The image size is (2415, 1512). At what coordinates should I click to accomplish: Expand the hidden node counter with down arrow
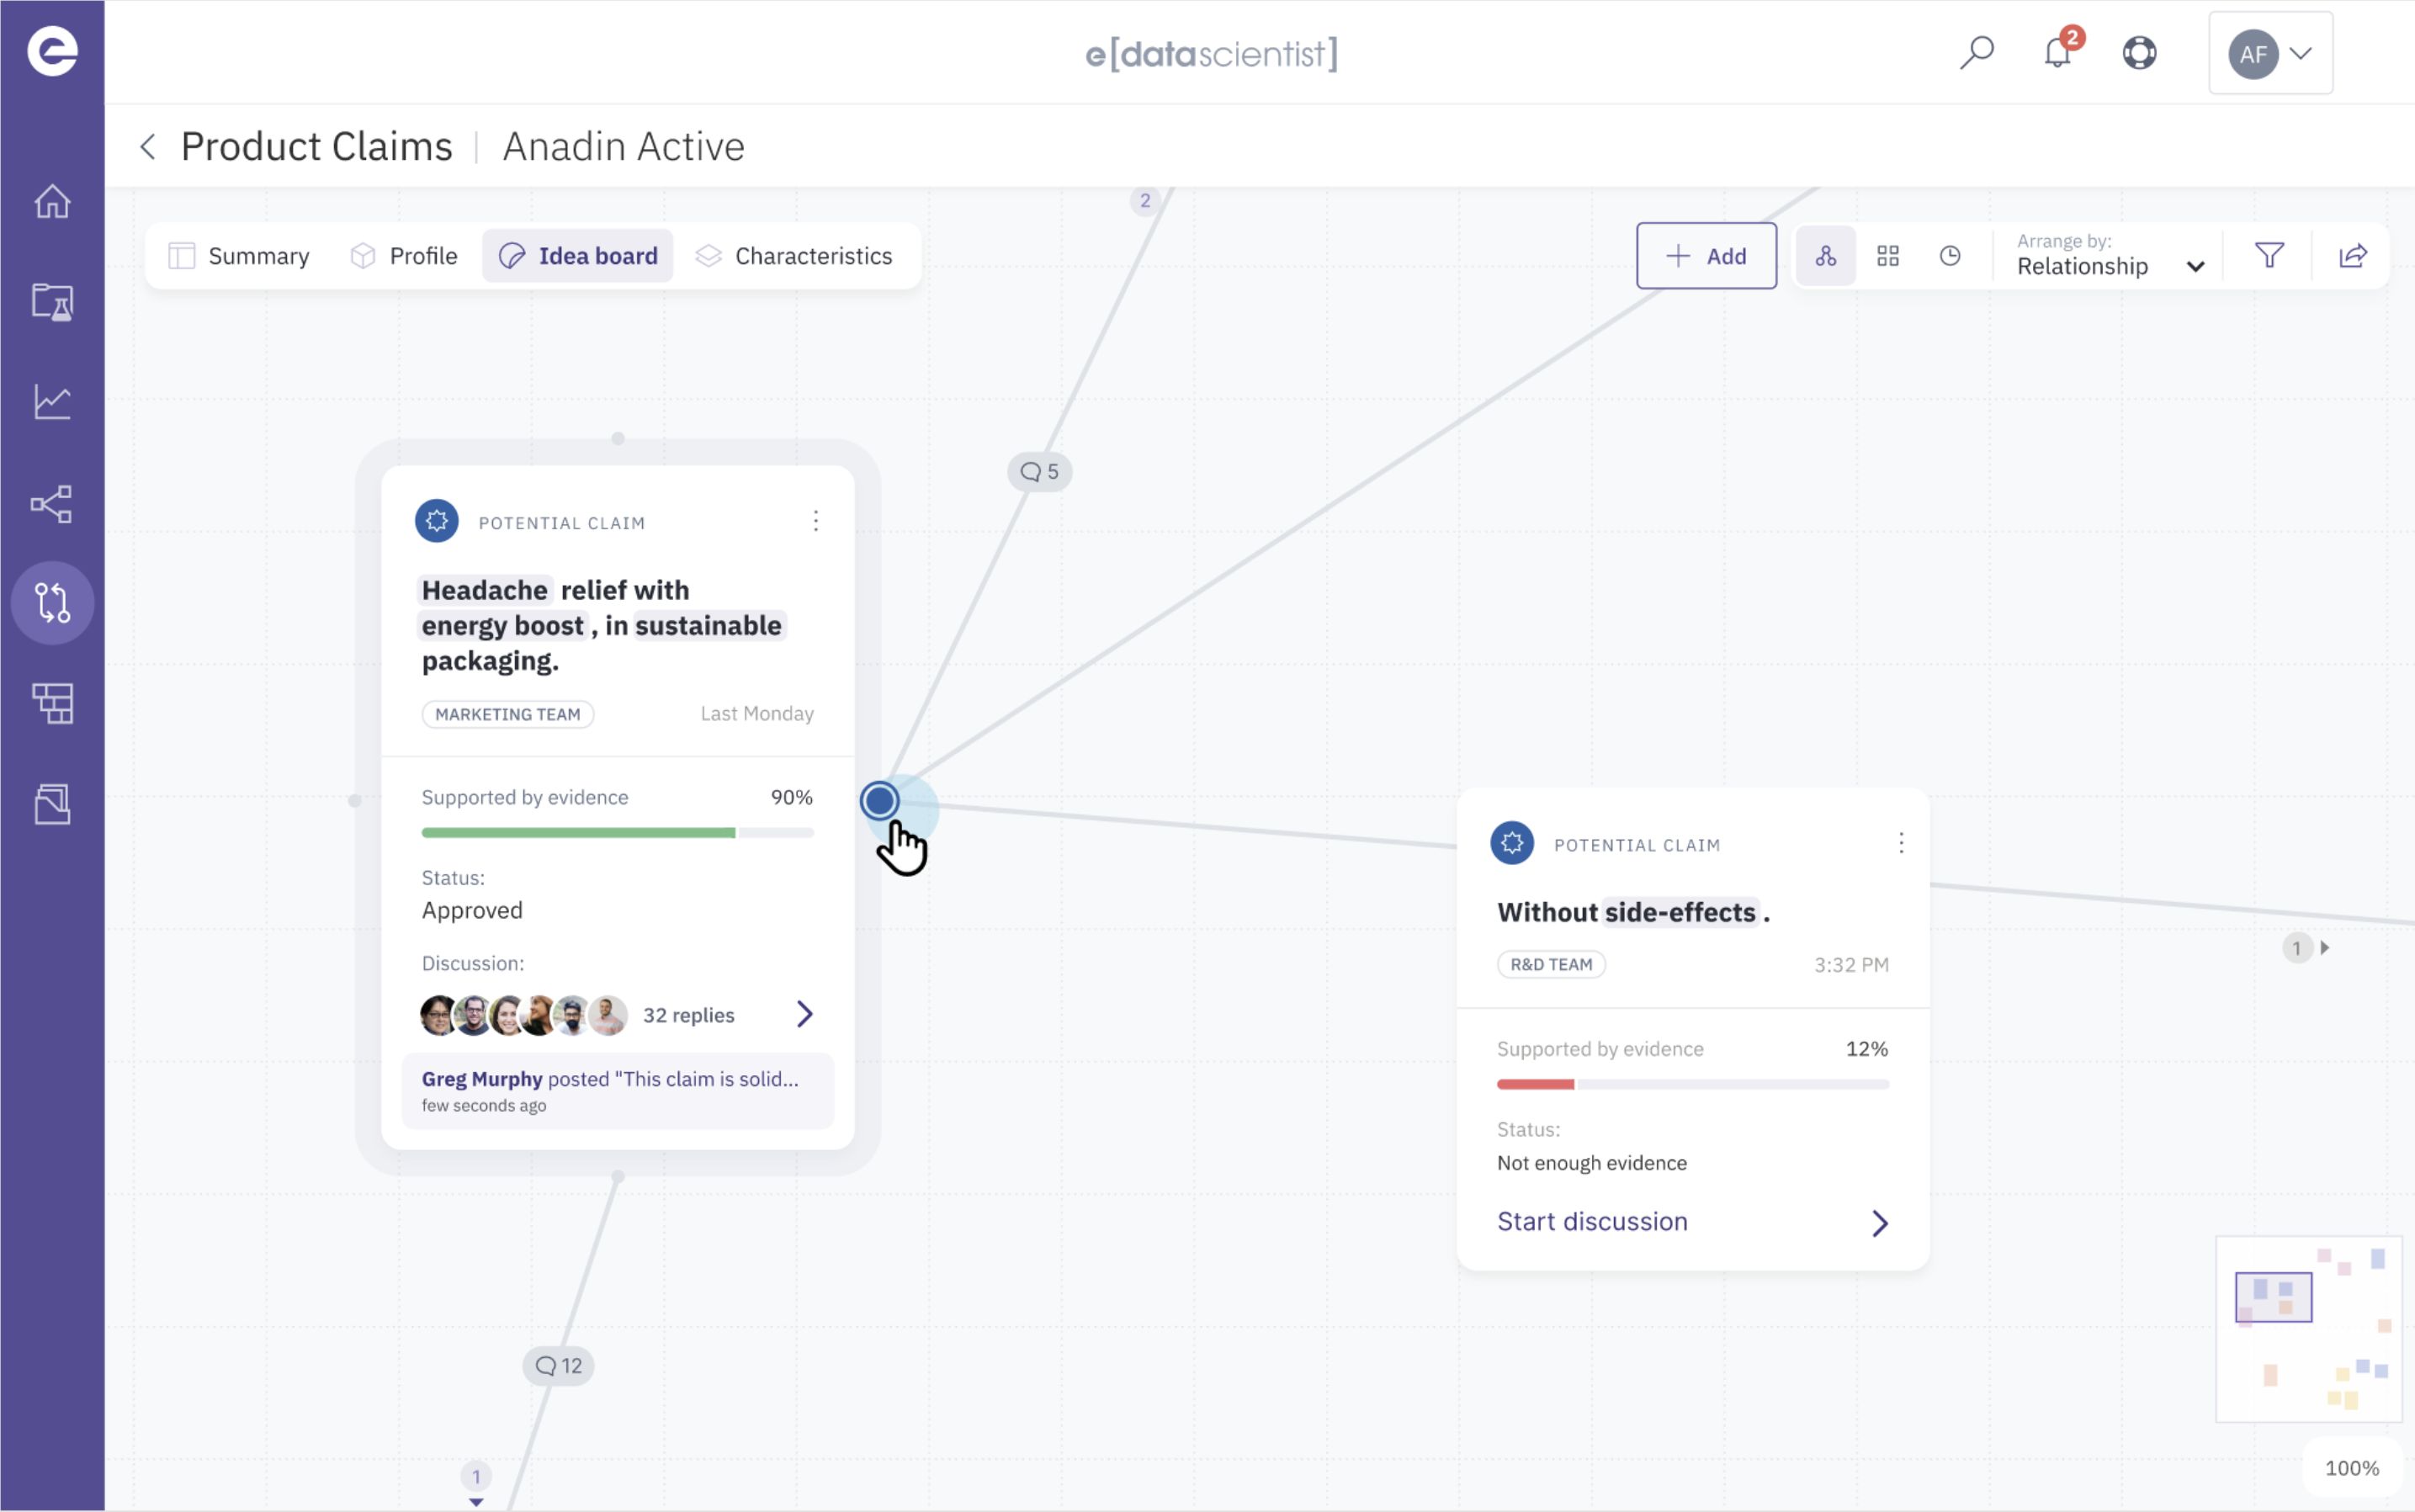coord(476,1484)
